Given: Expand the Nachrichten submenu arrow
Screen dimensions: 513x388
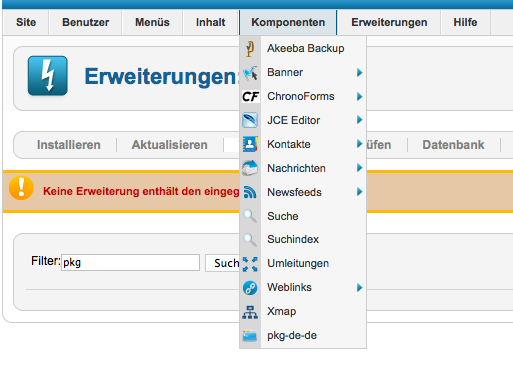Looking at the screenshot, I should tap(359, 168).
